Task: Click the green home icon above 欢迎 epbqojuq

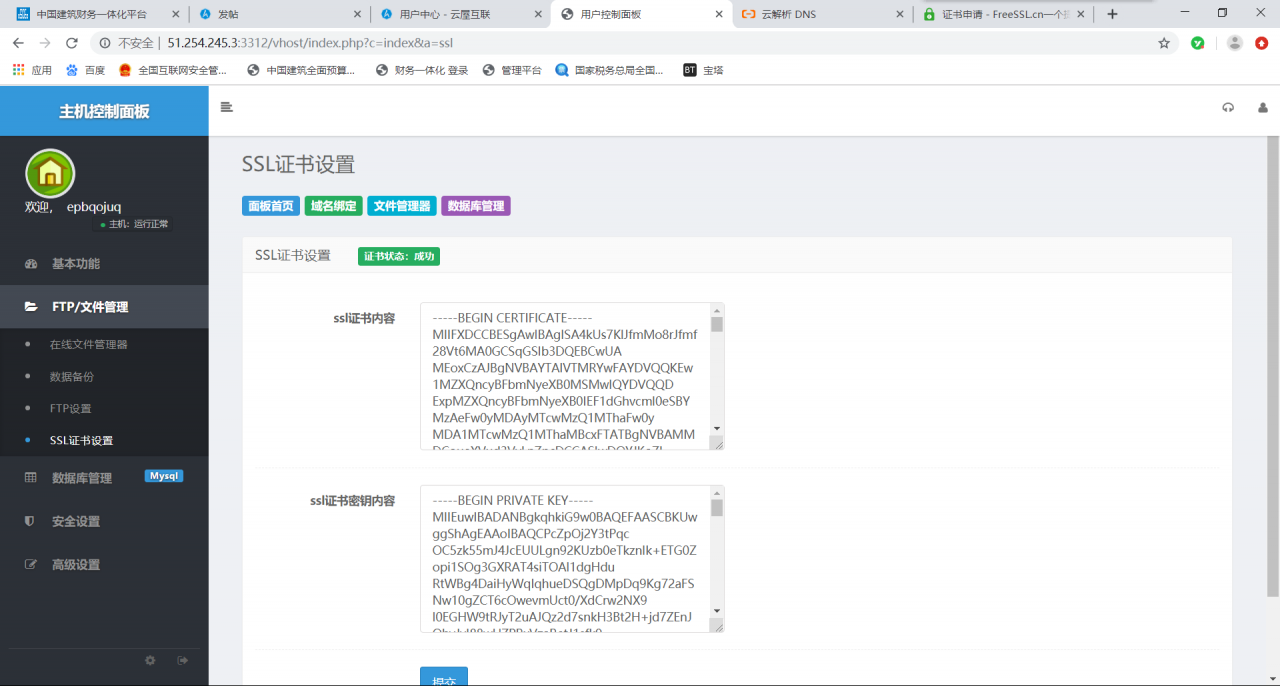Action: pyautogui.click(x=48, y=172)
